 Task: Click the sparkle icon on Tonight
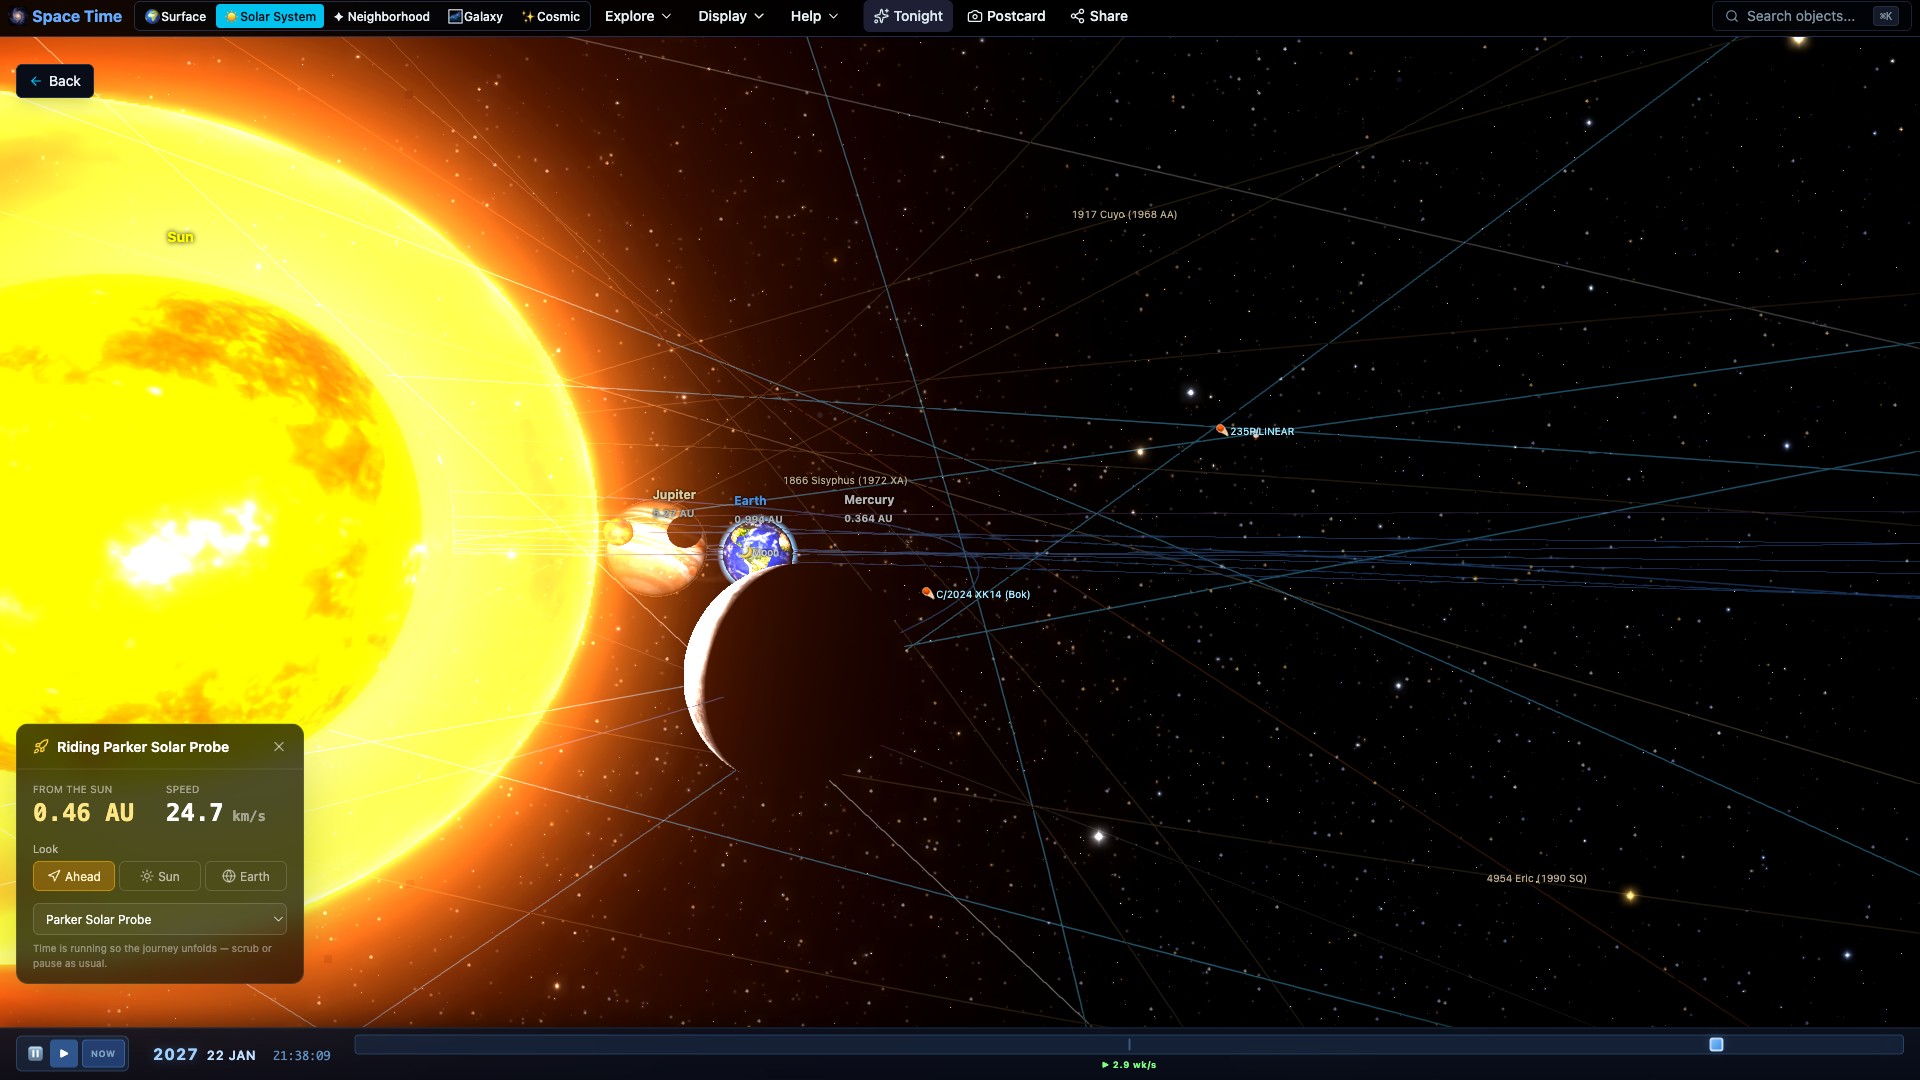[x=881, y=16]
